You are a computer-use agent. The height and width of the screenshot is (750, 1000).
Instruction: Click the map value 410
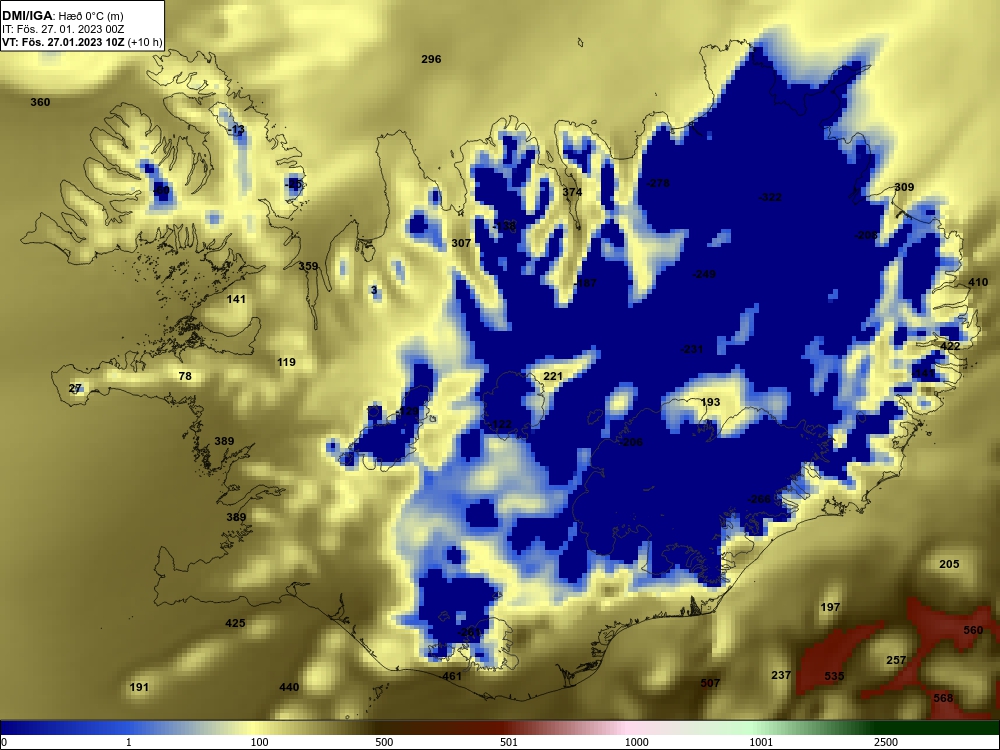978,282
